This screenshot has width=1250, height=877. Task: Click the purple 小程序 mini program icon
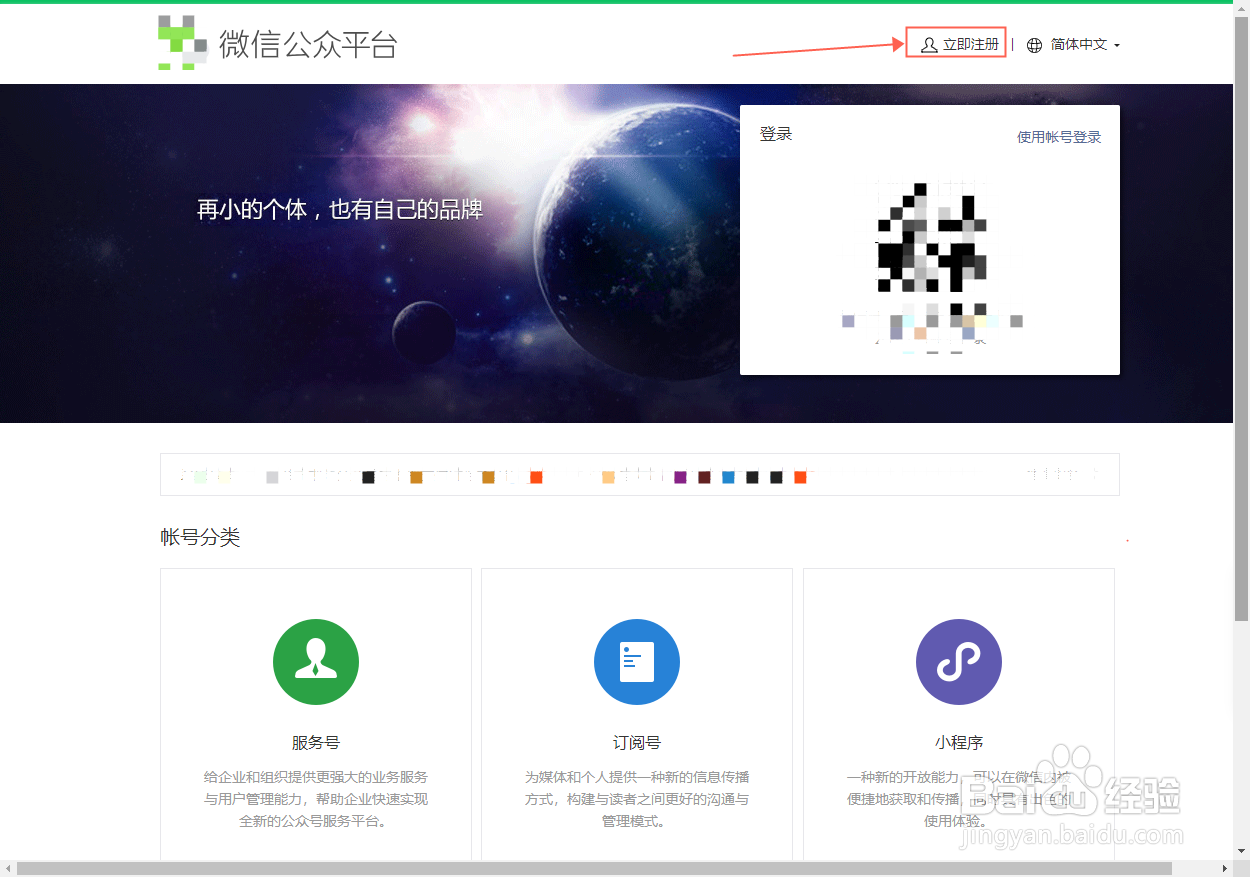click(x=959, y=662)
